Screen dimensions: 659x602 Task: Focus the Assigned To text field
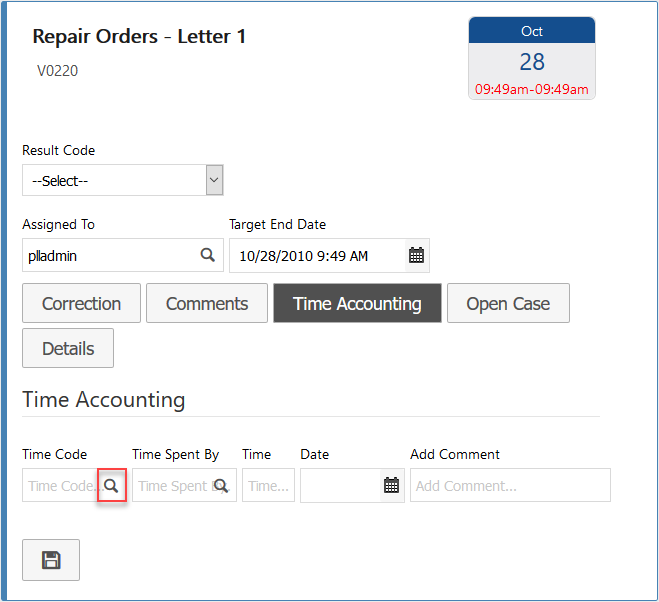pyautogui.click(x=108, y=255)
